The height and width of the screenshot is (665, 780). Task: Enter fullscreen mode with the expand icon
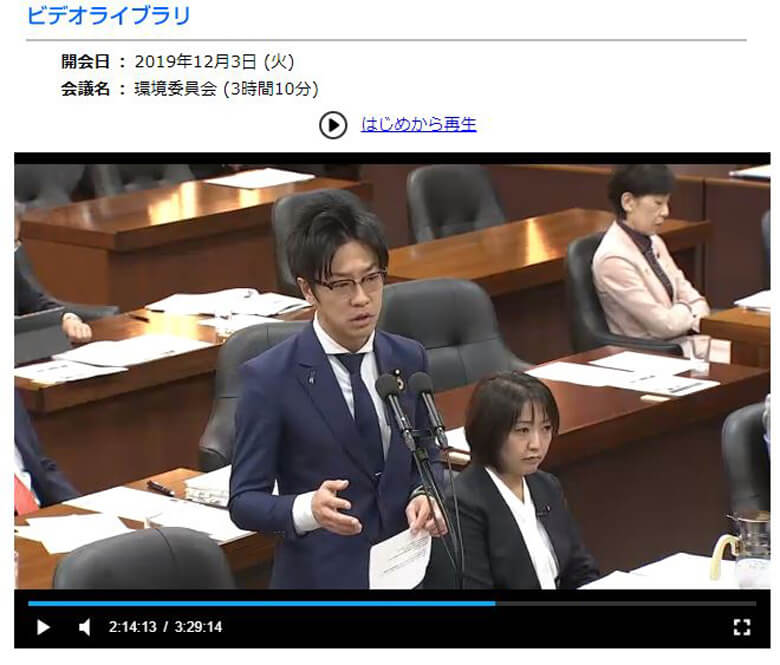(742, 627)
